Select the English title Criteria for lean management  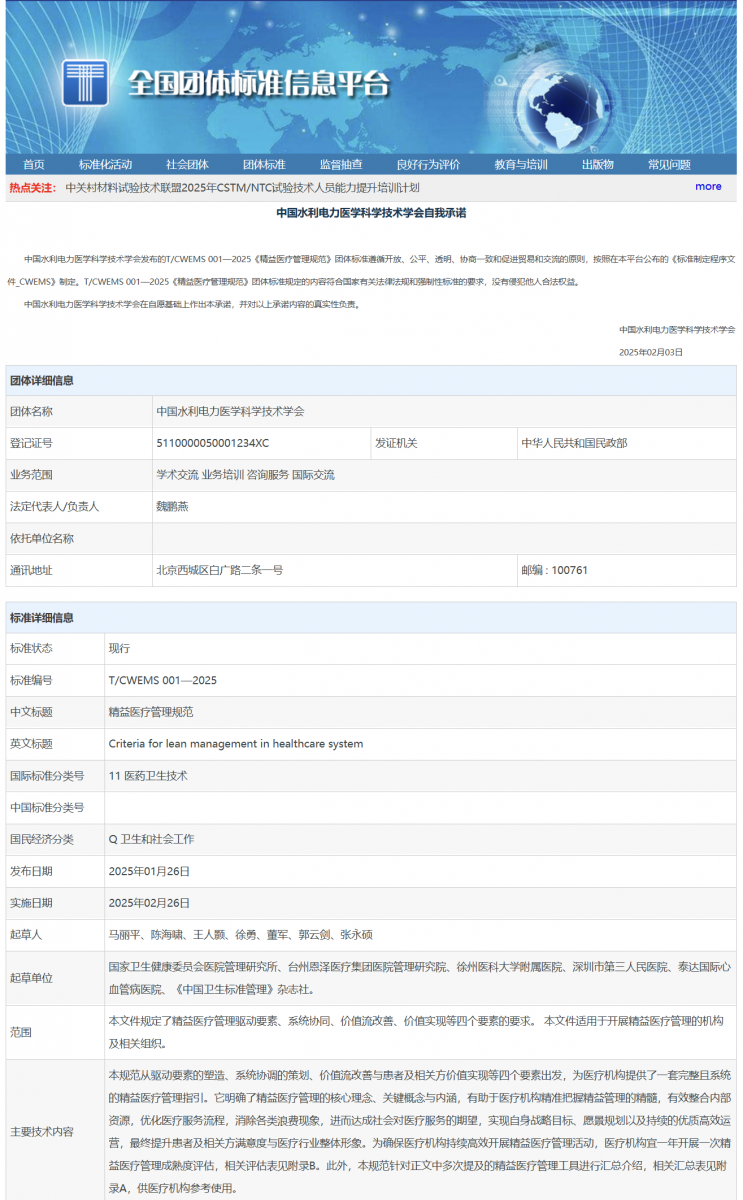pos(235,744)
